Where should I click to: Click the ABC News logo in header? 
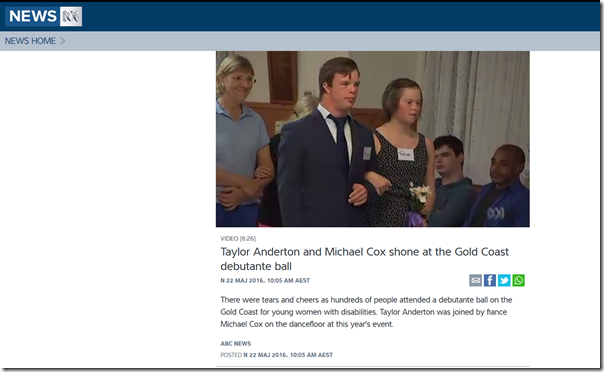click(44, 16)
